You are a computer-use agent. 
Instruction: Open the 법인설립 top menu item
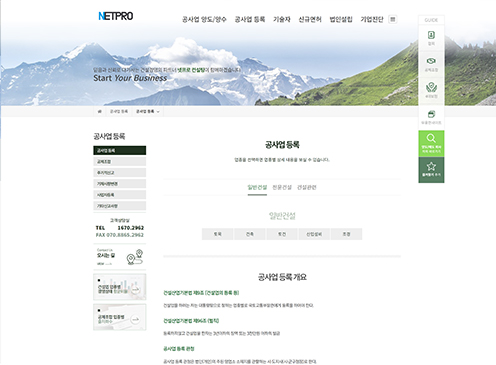pos(341,19)
